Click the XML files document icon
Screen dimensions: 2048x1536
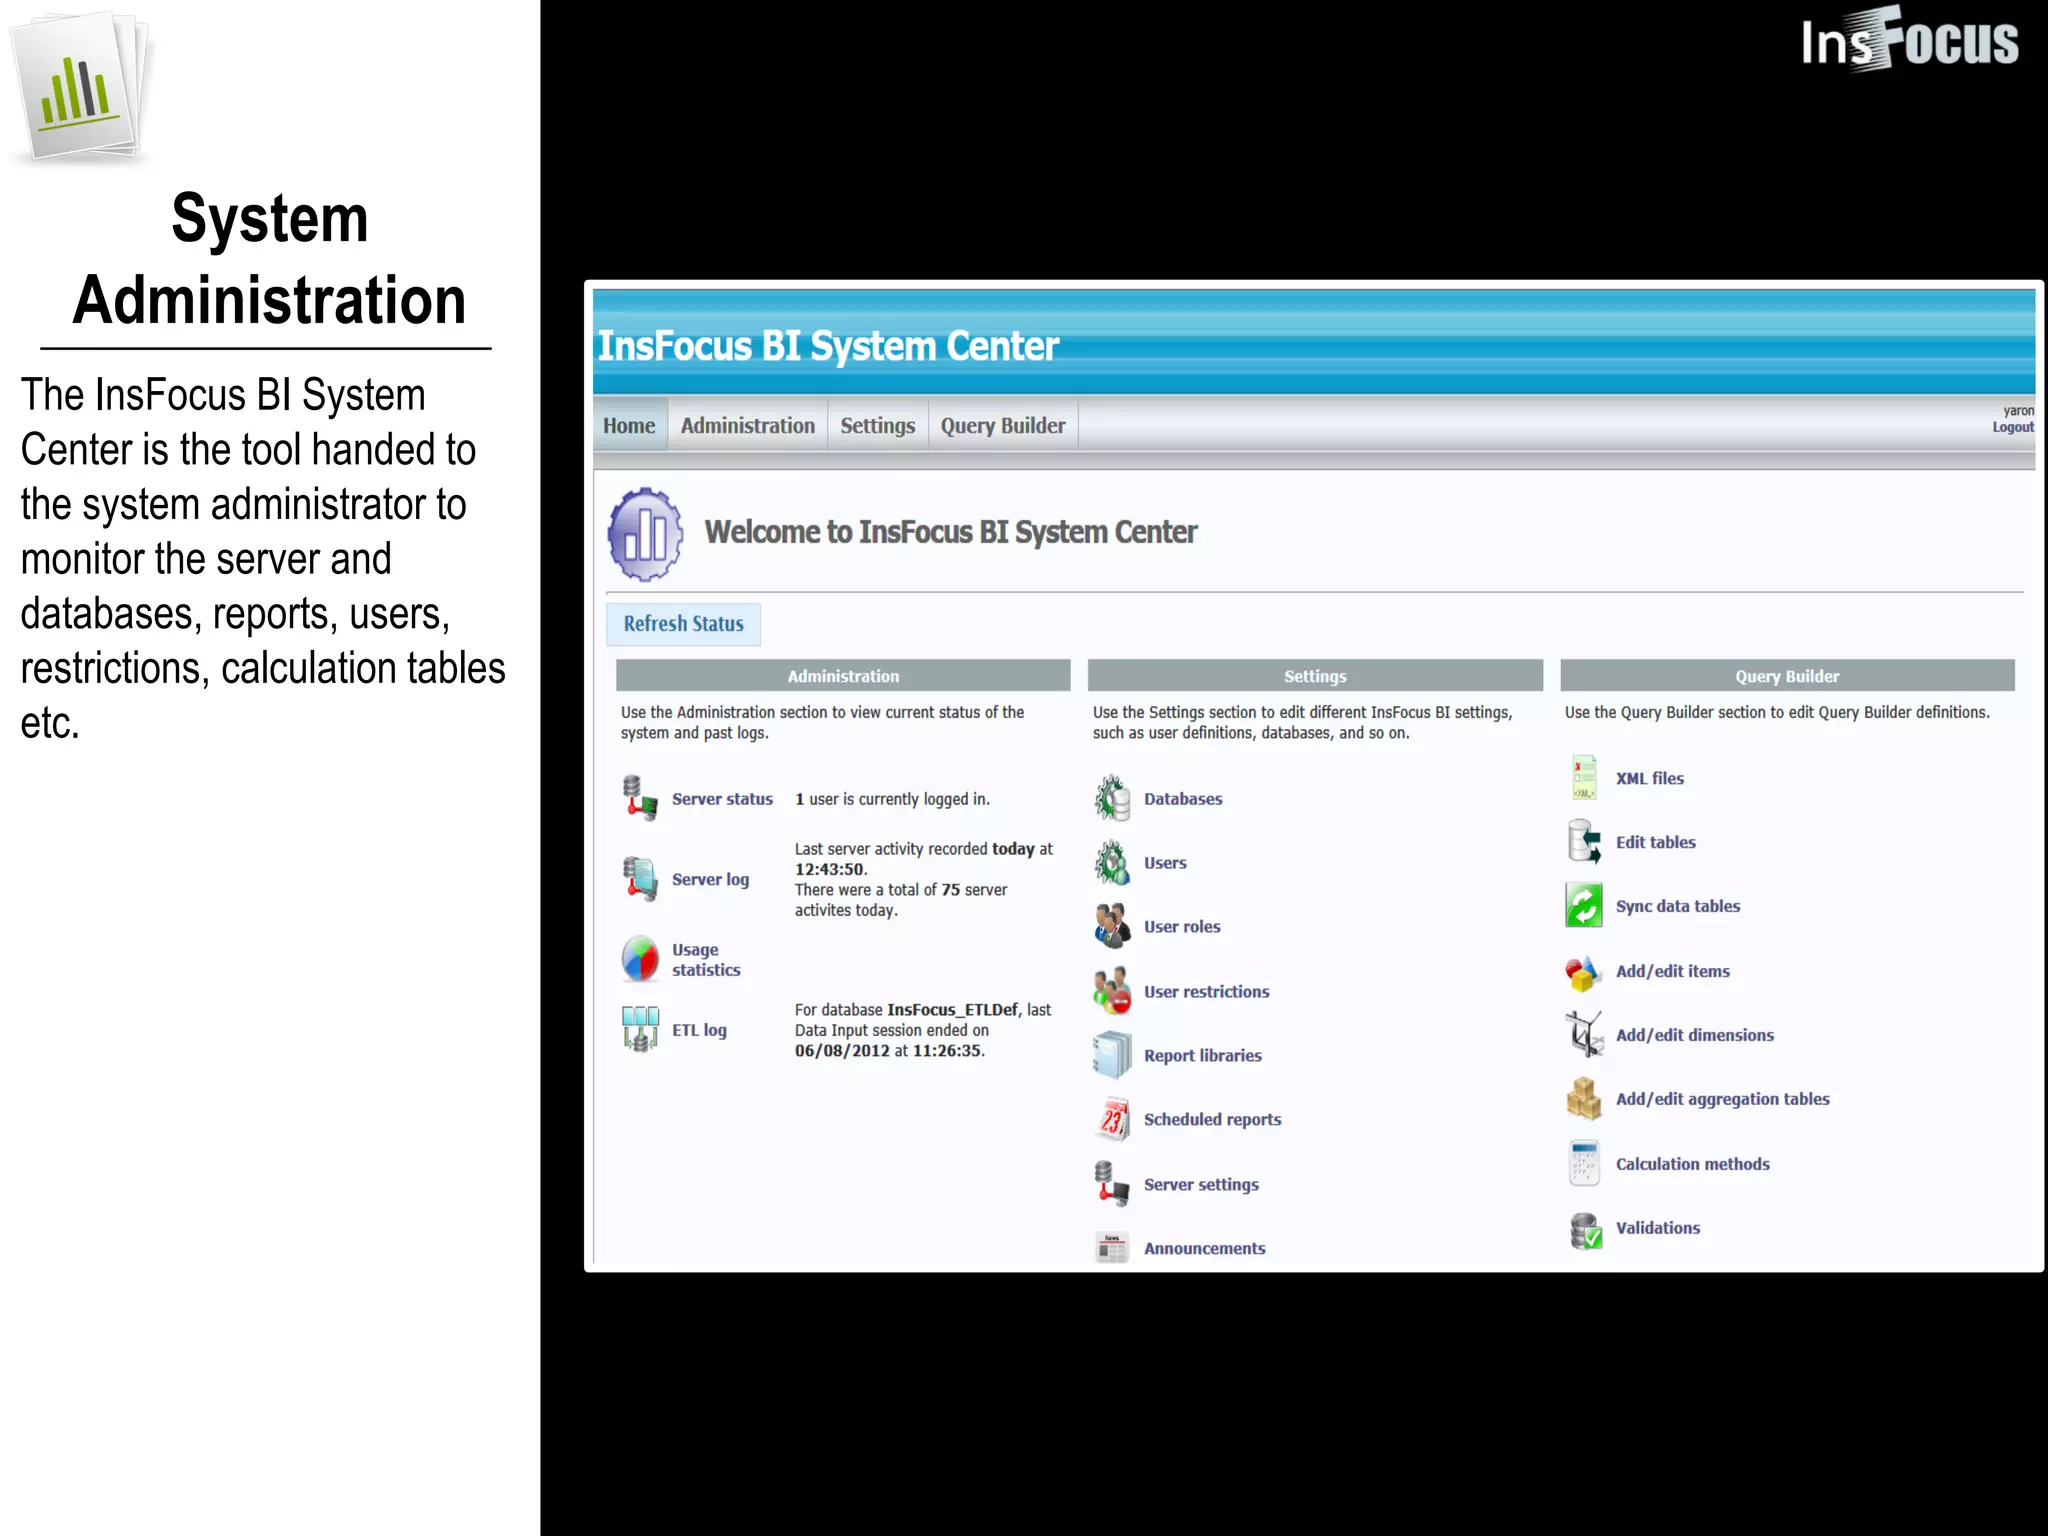point(1584,778)
